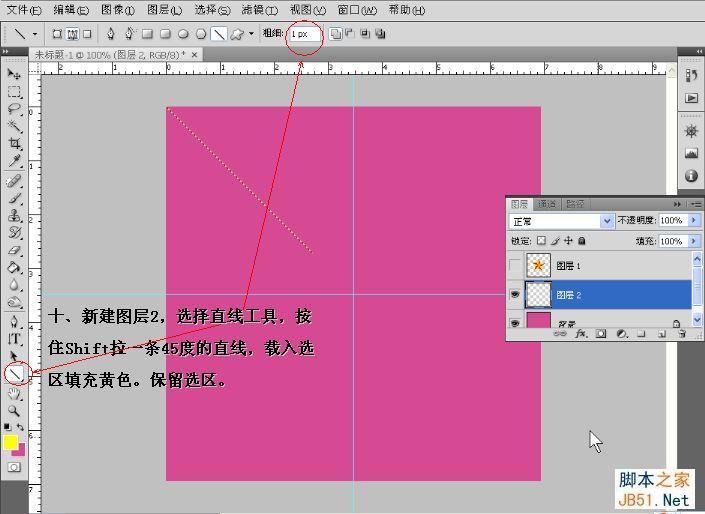Select the Clone Stamp tool
This screenshot has height=514, width=705.
tap(14, 215)
